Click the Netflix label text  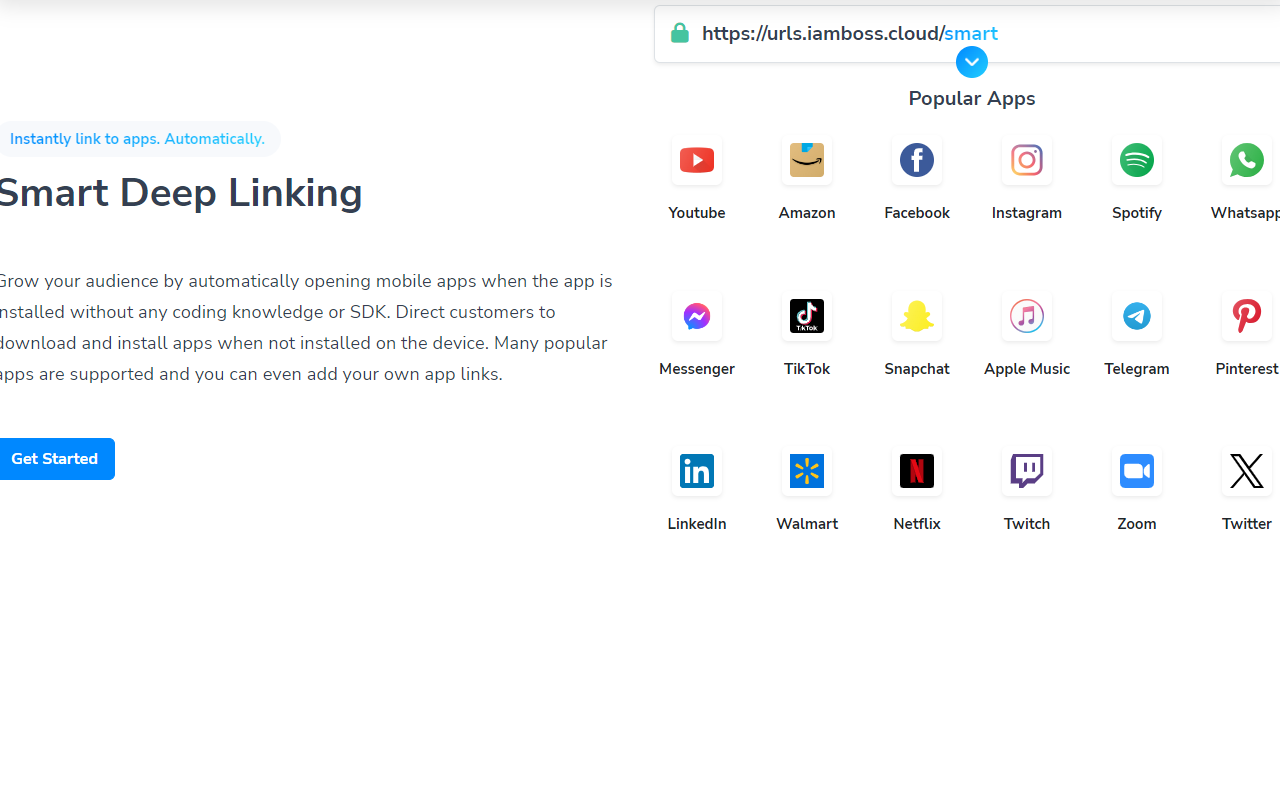pyautogui.click(x=917, y=524)
